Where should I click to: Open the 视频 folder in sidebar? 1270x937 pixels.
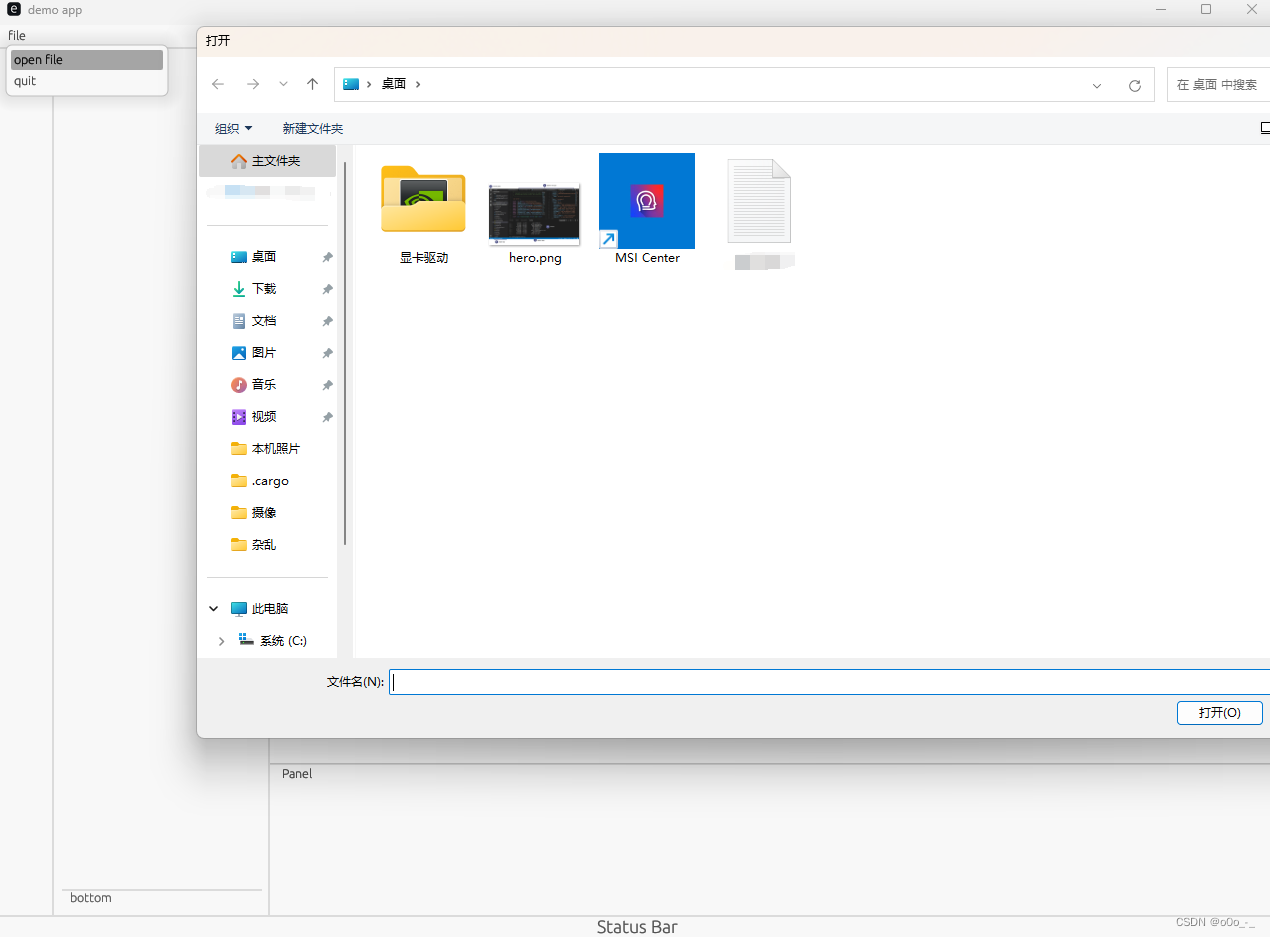pos(263,416)
